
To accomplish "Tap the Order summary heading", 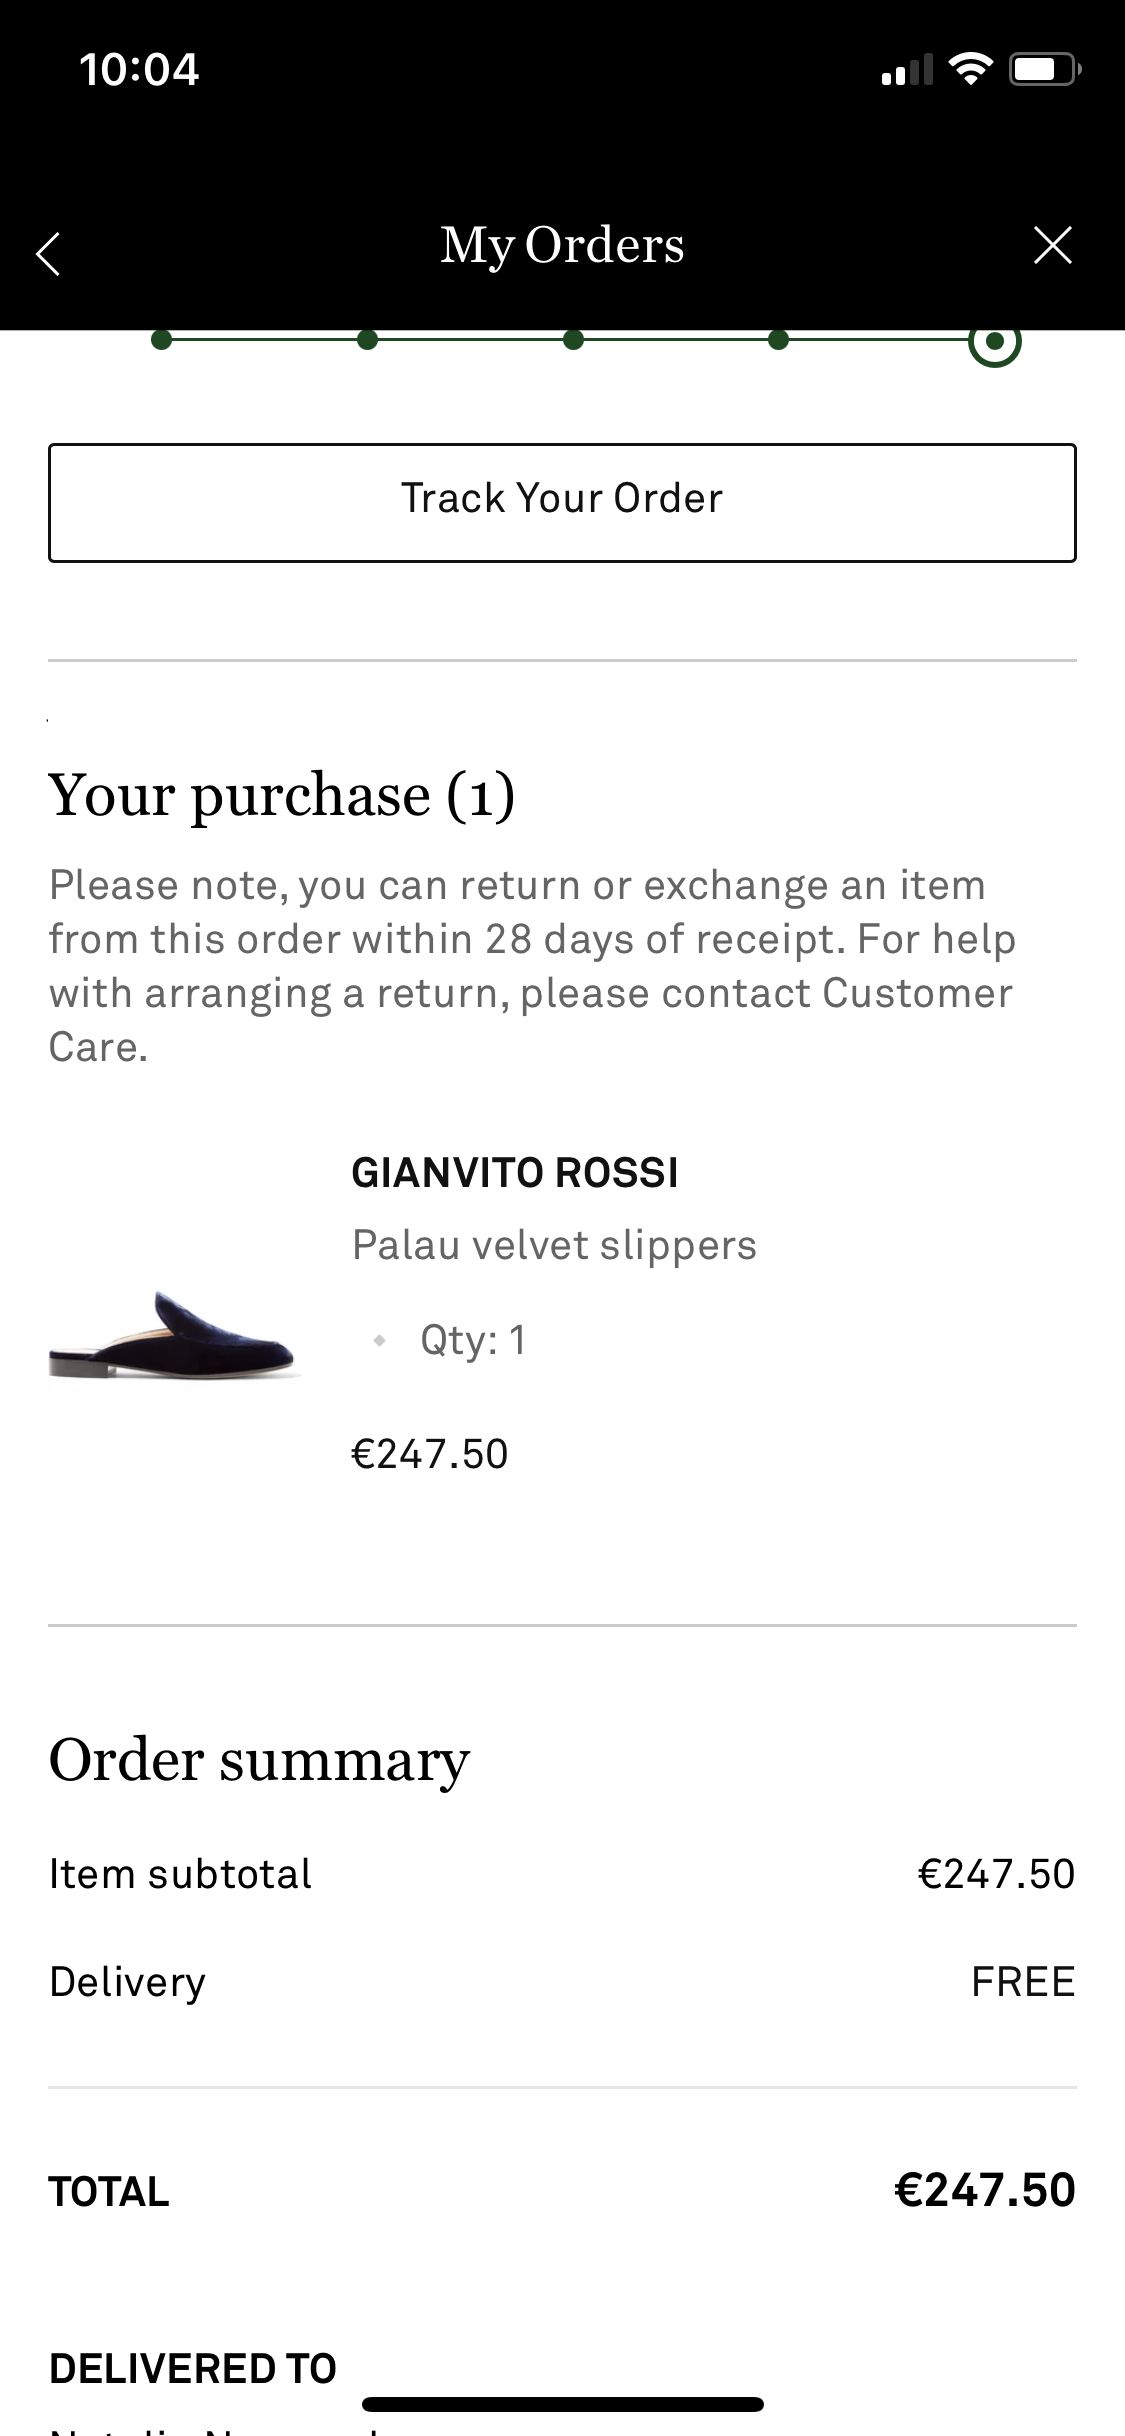I will pyautogui.click(x=259, y=1761).
